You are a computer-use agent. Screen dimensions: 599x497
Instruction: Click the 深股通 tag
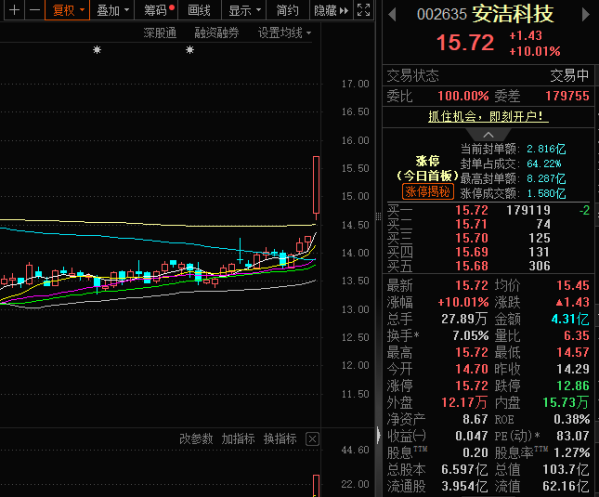160,33
